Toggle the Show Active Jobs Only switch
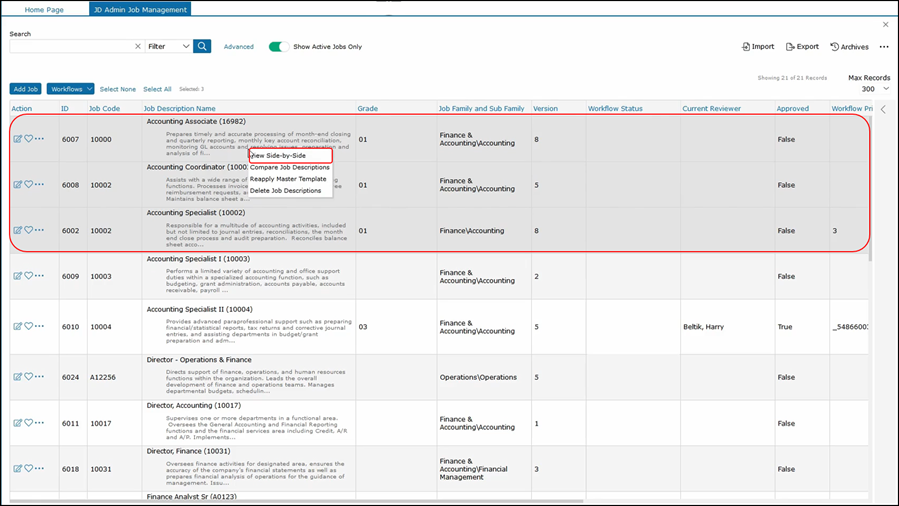Screen dimensions: 899x506 point(278,47)
